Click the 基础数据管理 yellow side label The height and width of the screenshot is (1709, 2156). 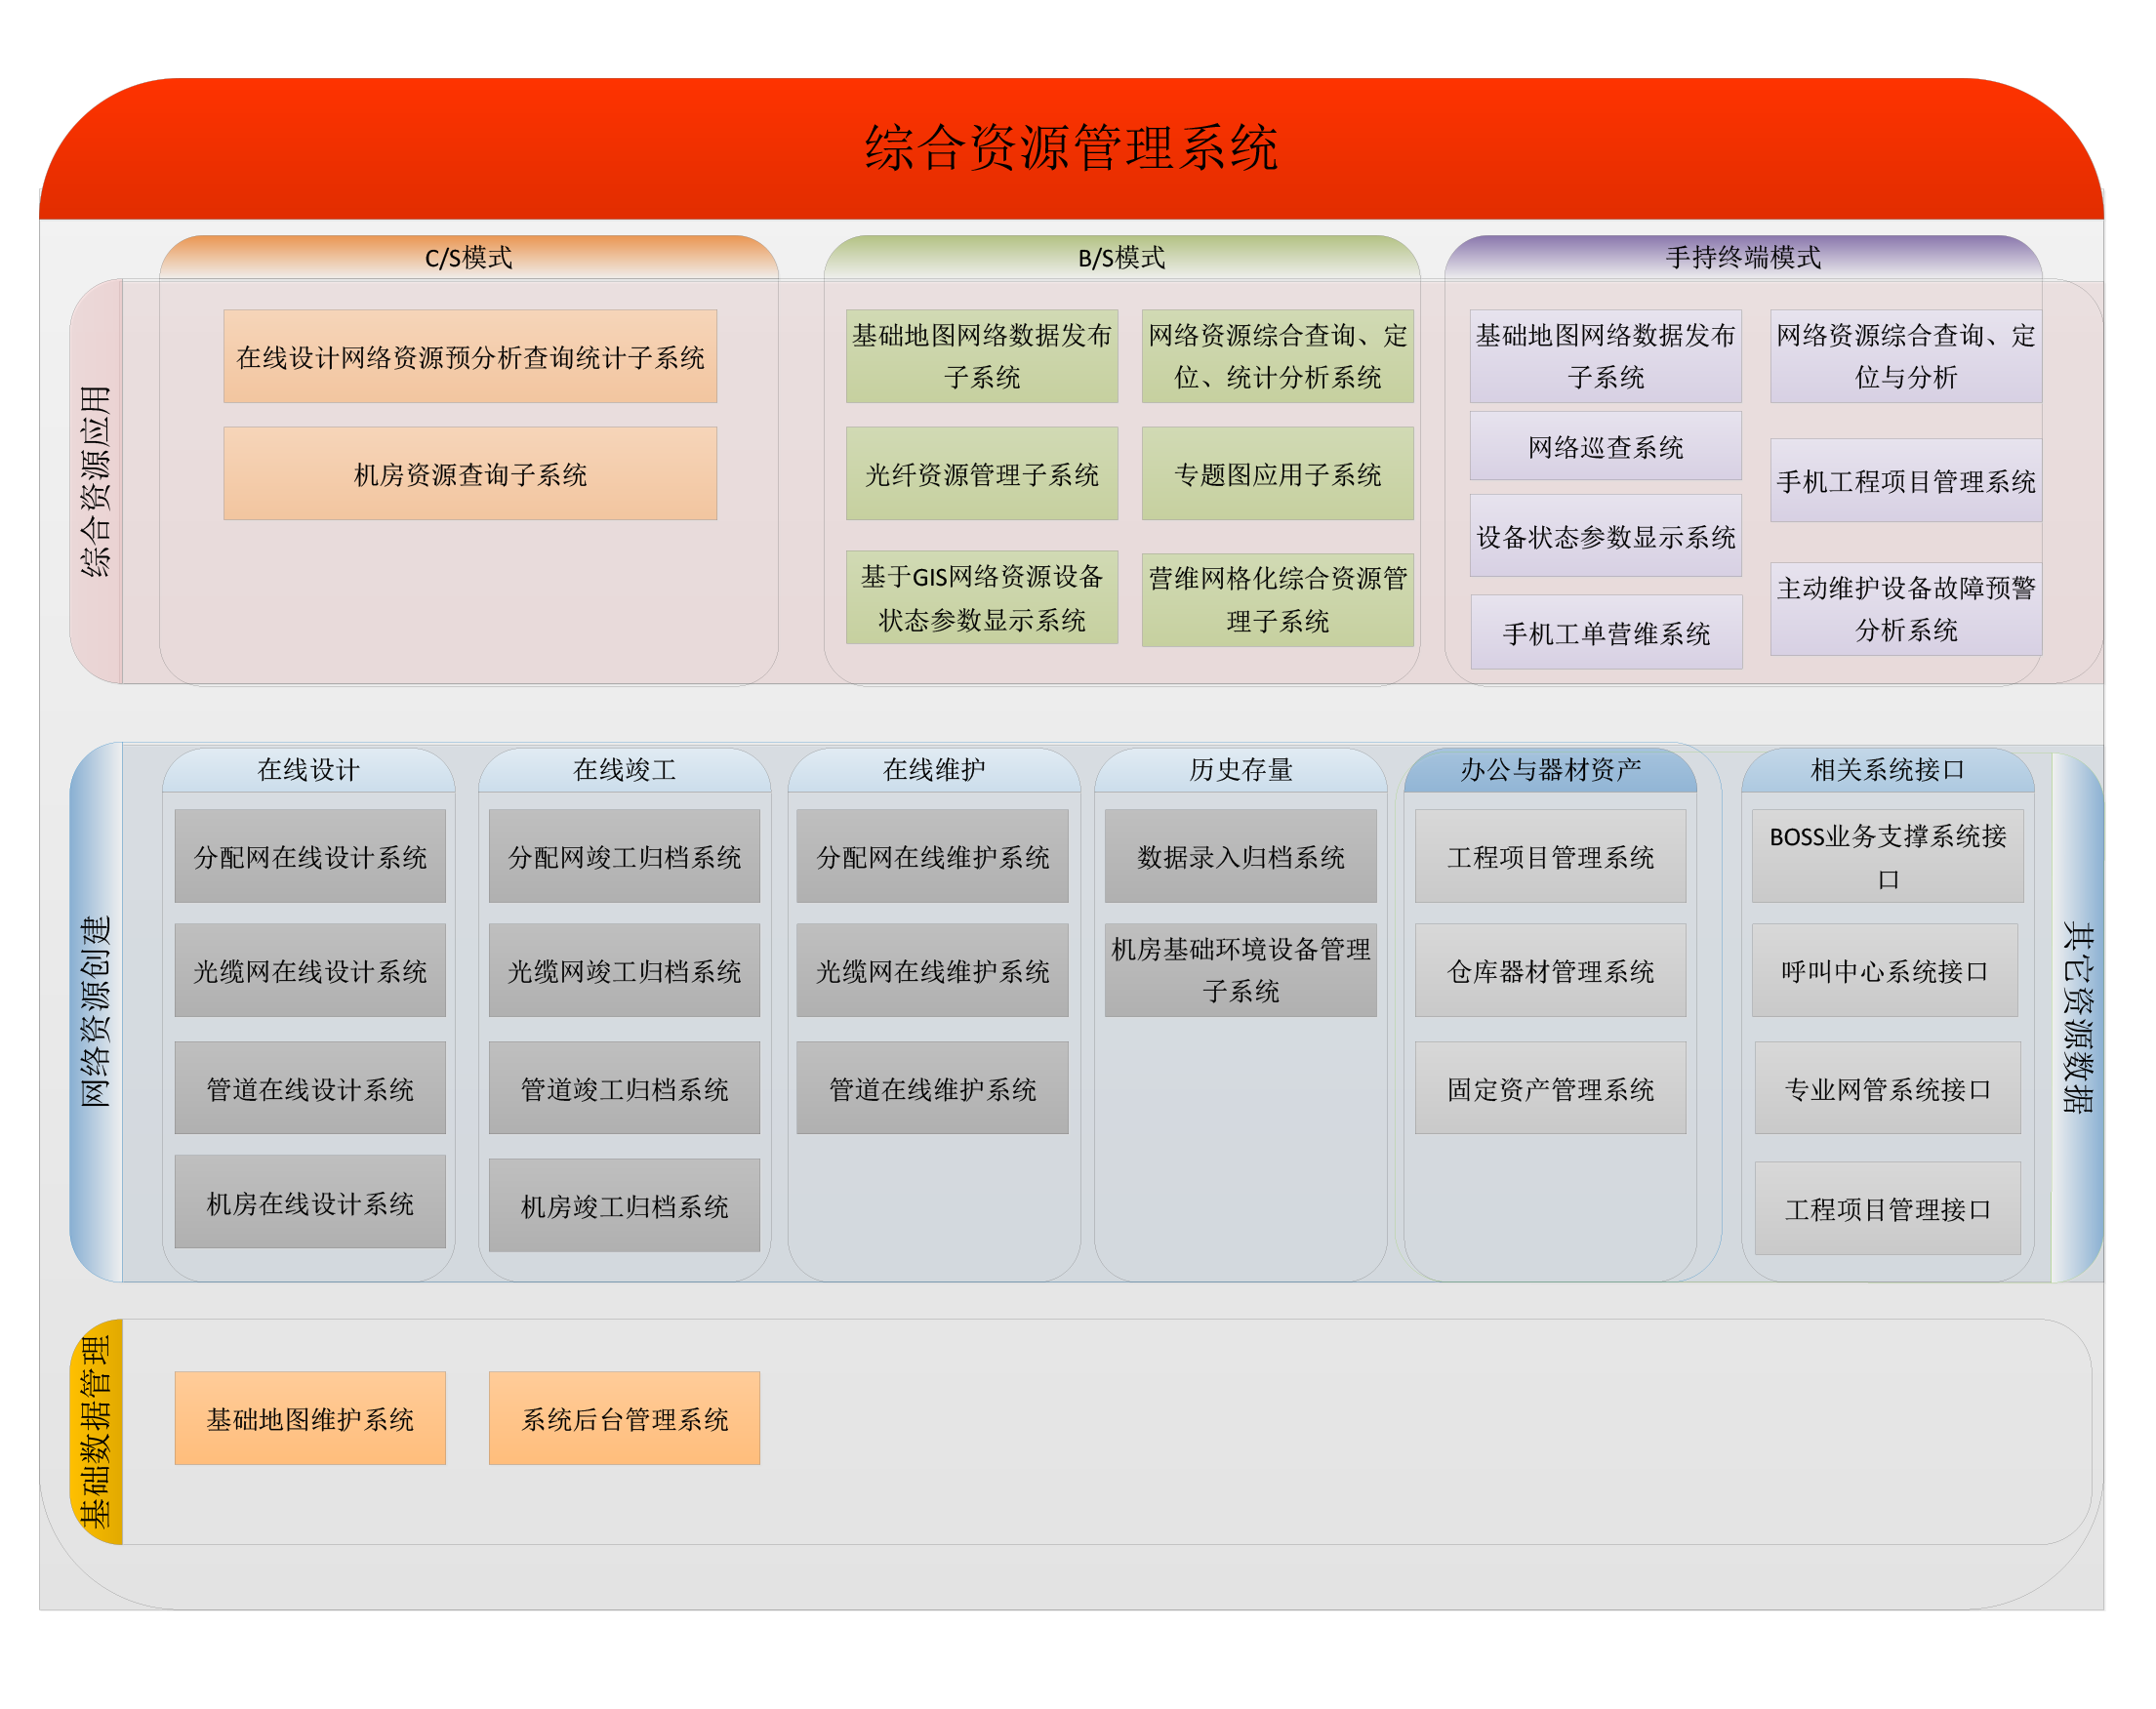coord(97,1431)
